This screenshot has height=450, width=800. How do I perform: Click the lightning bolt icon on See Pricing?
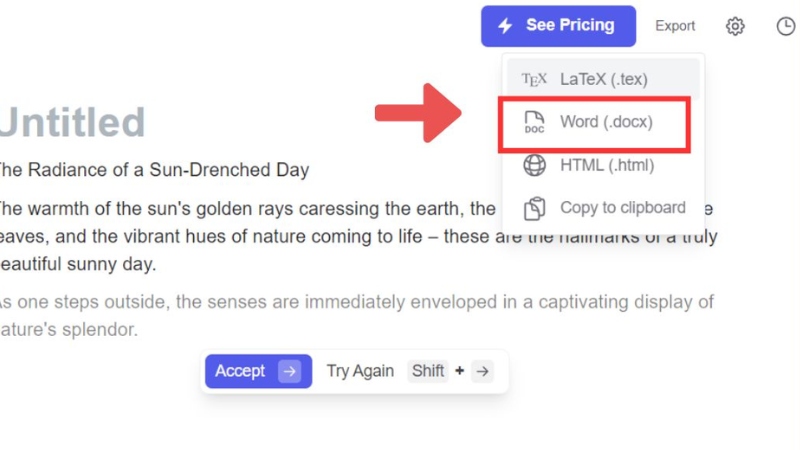[505, 26]
